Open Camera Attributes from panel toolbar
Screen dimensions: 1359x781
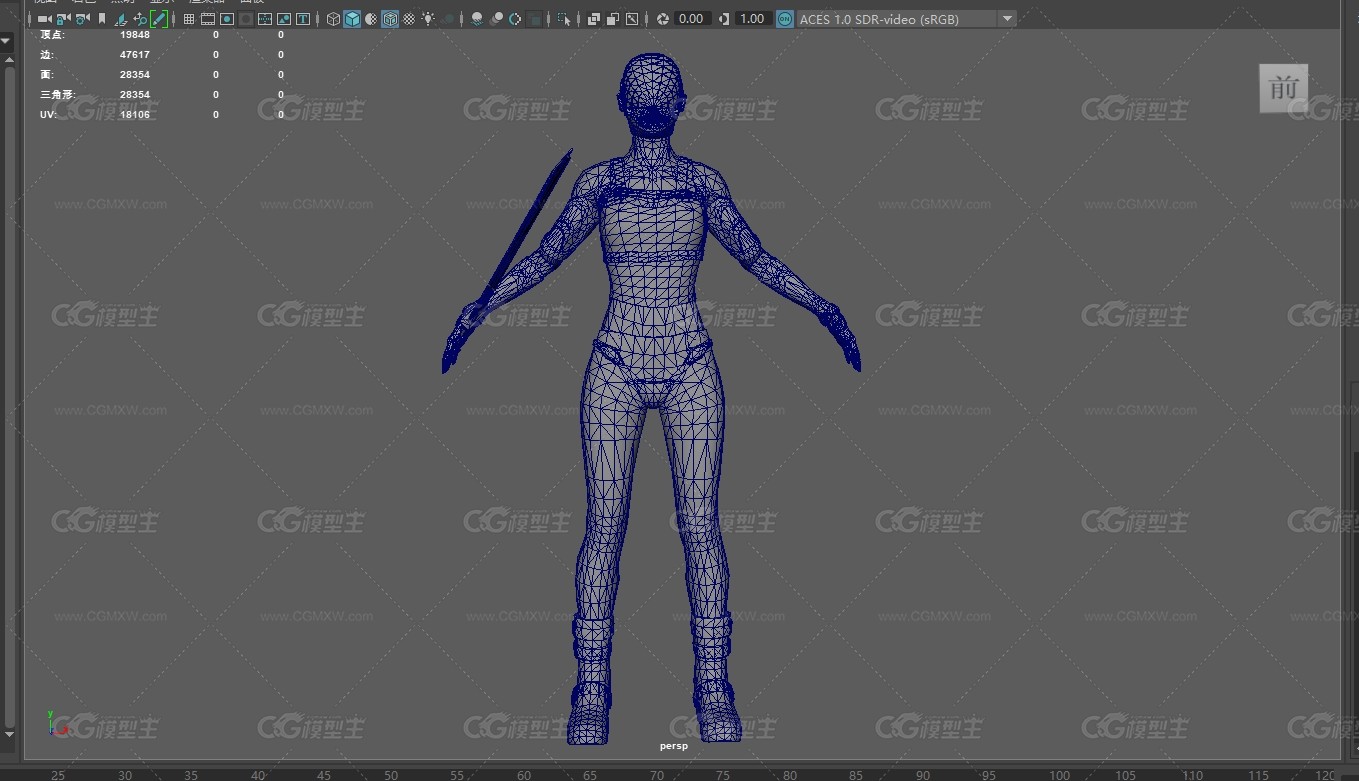pos(82,19)
